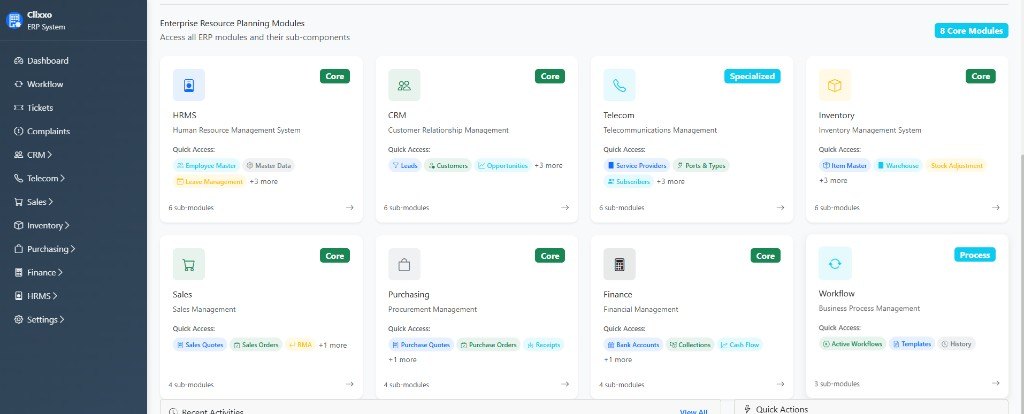Open Leads quick access chip
The height and width of the screenshot is (414, 1024).
(x=405, y=166)
